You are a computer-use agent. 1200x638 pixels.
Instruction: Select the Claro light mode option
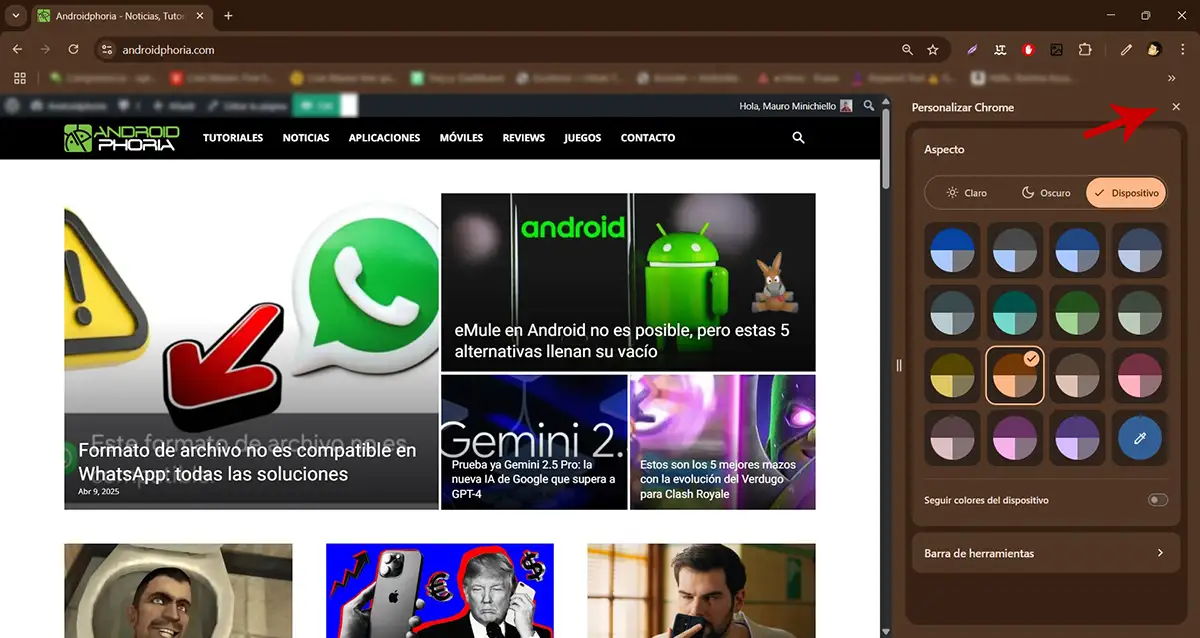pos(967,193)
